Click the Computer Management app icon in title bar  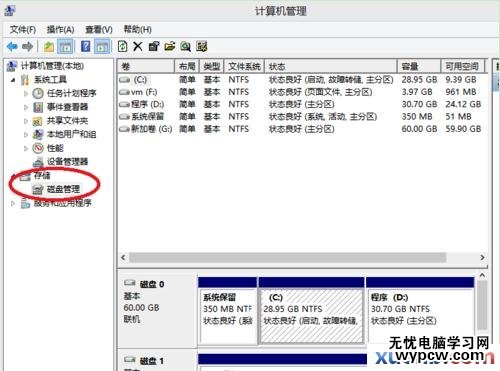9,10
